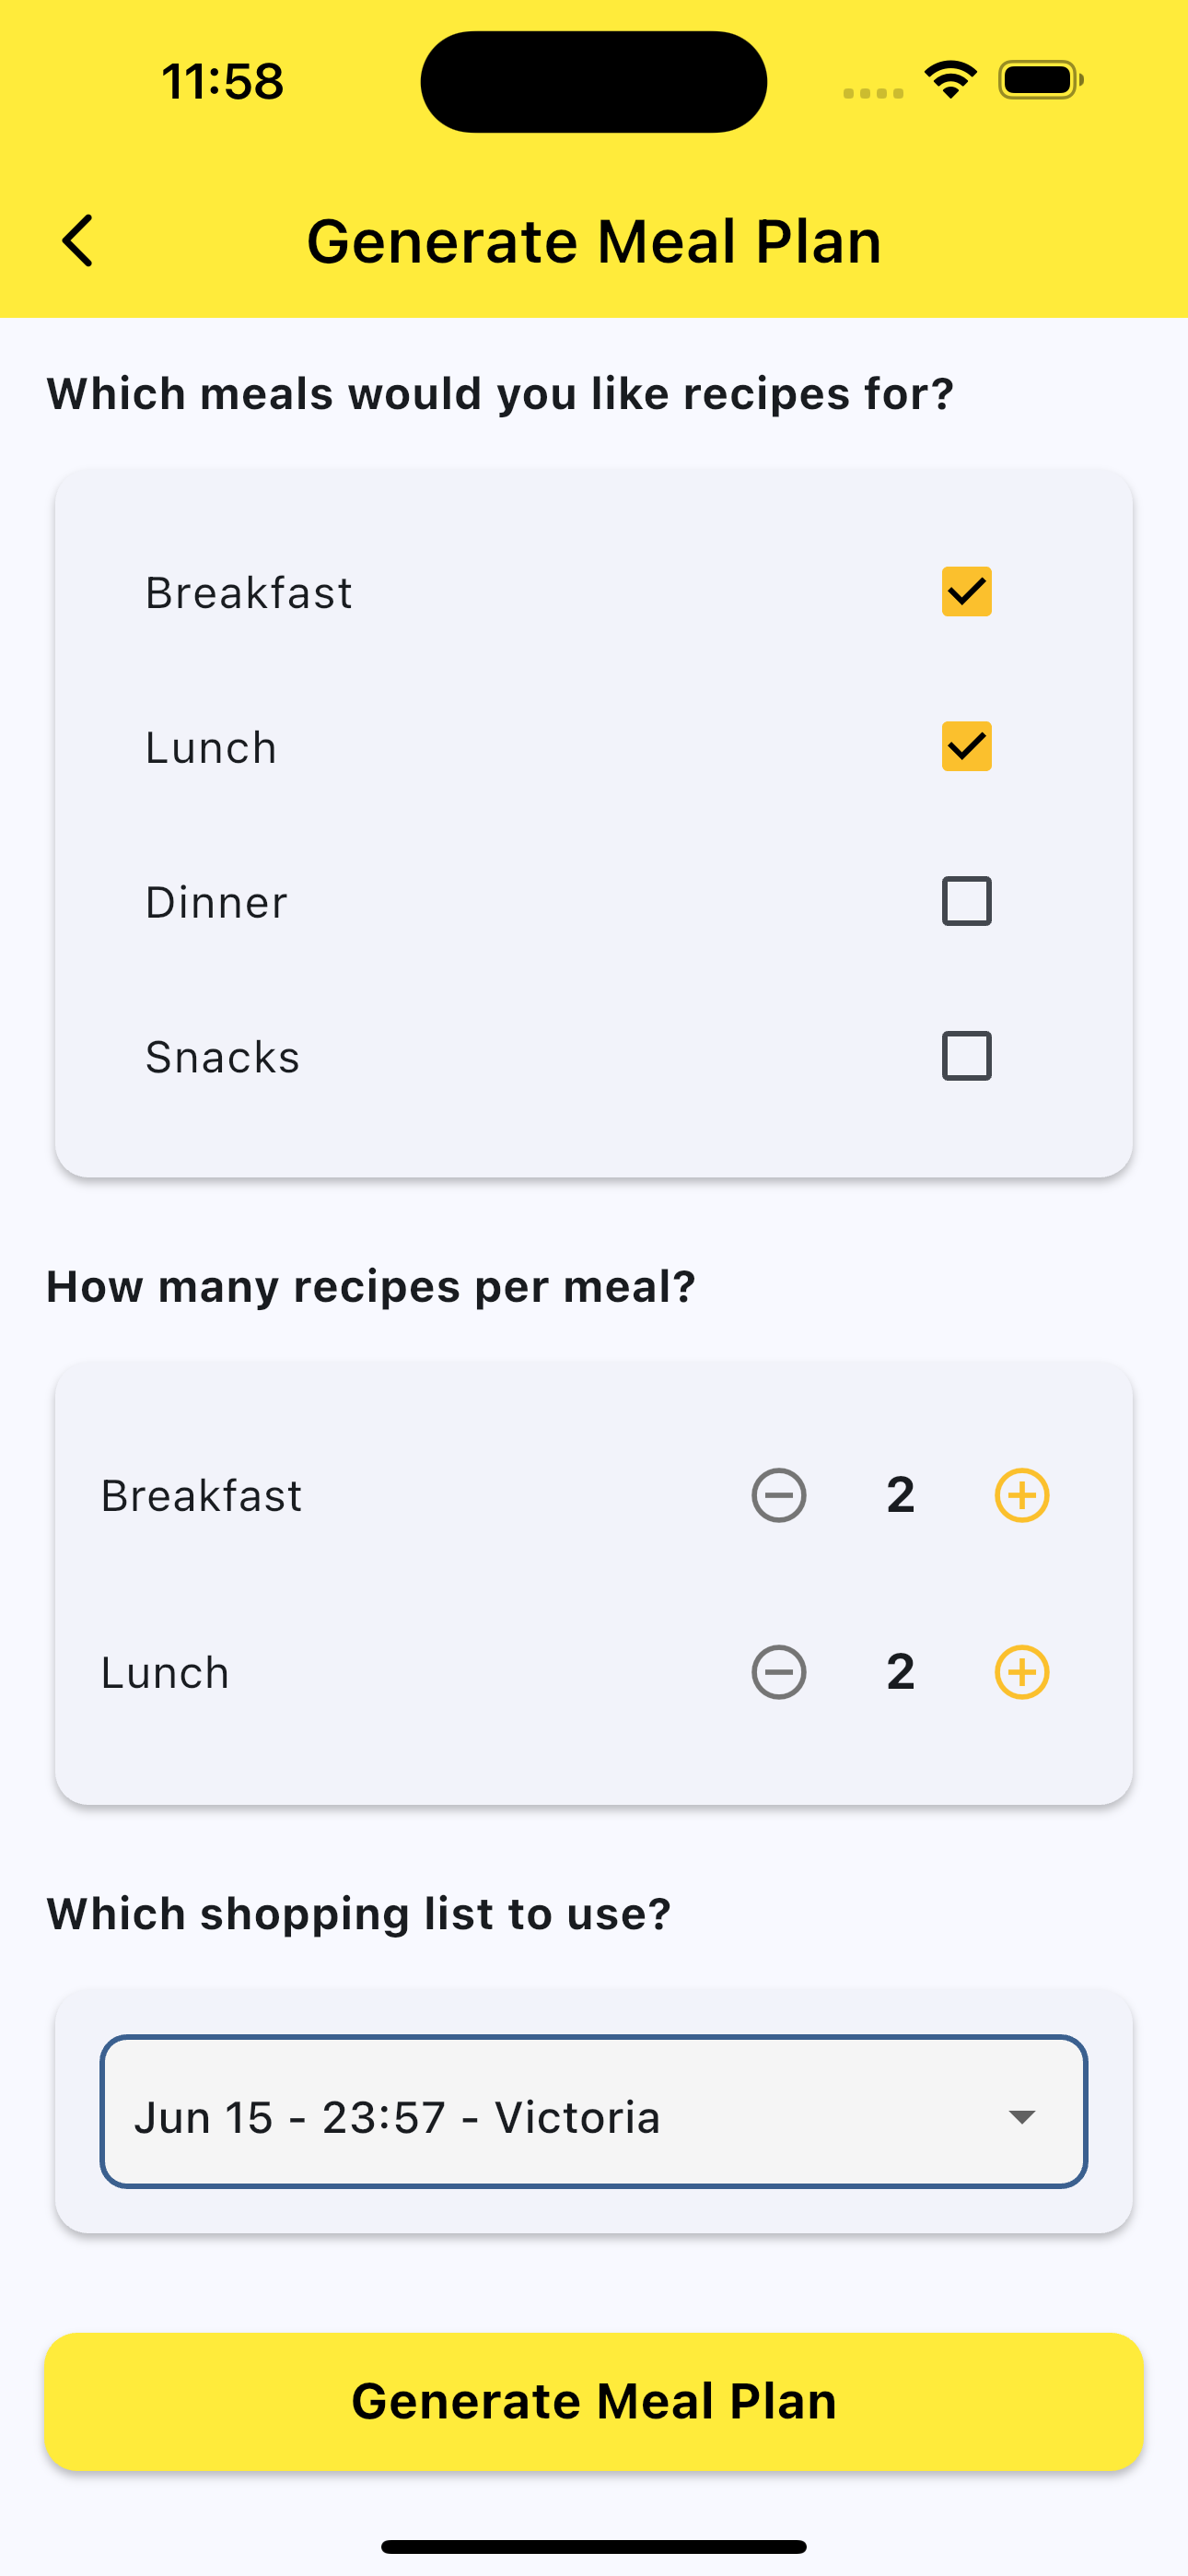The width and height of the screenshot is (1188, 2576).
Task: Tap the Breakfast recipe count number
Action: click(x=901, y=1495)
